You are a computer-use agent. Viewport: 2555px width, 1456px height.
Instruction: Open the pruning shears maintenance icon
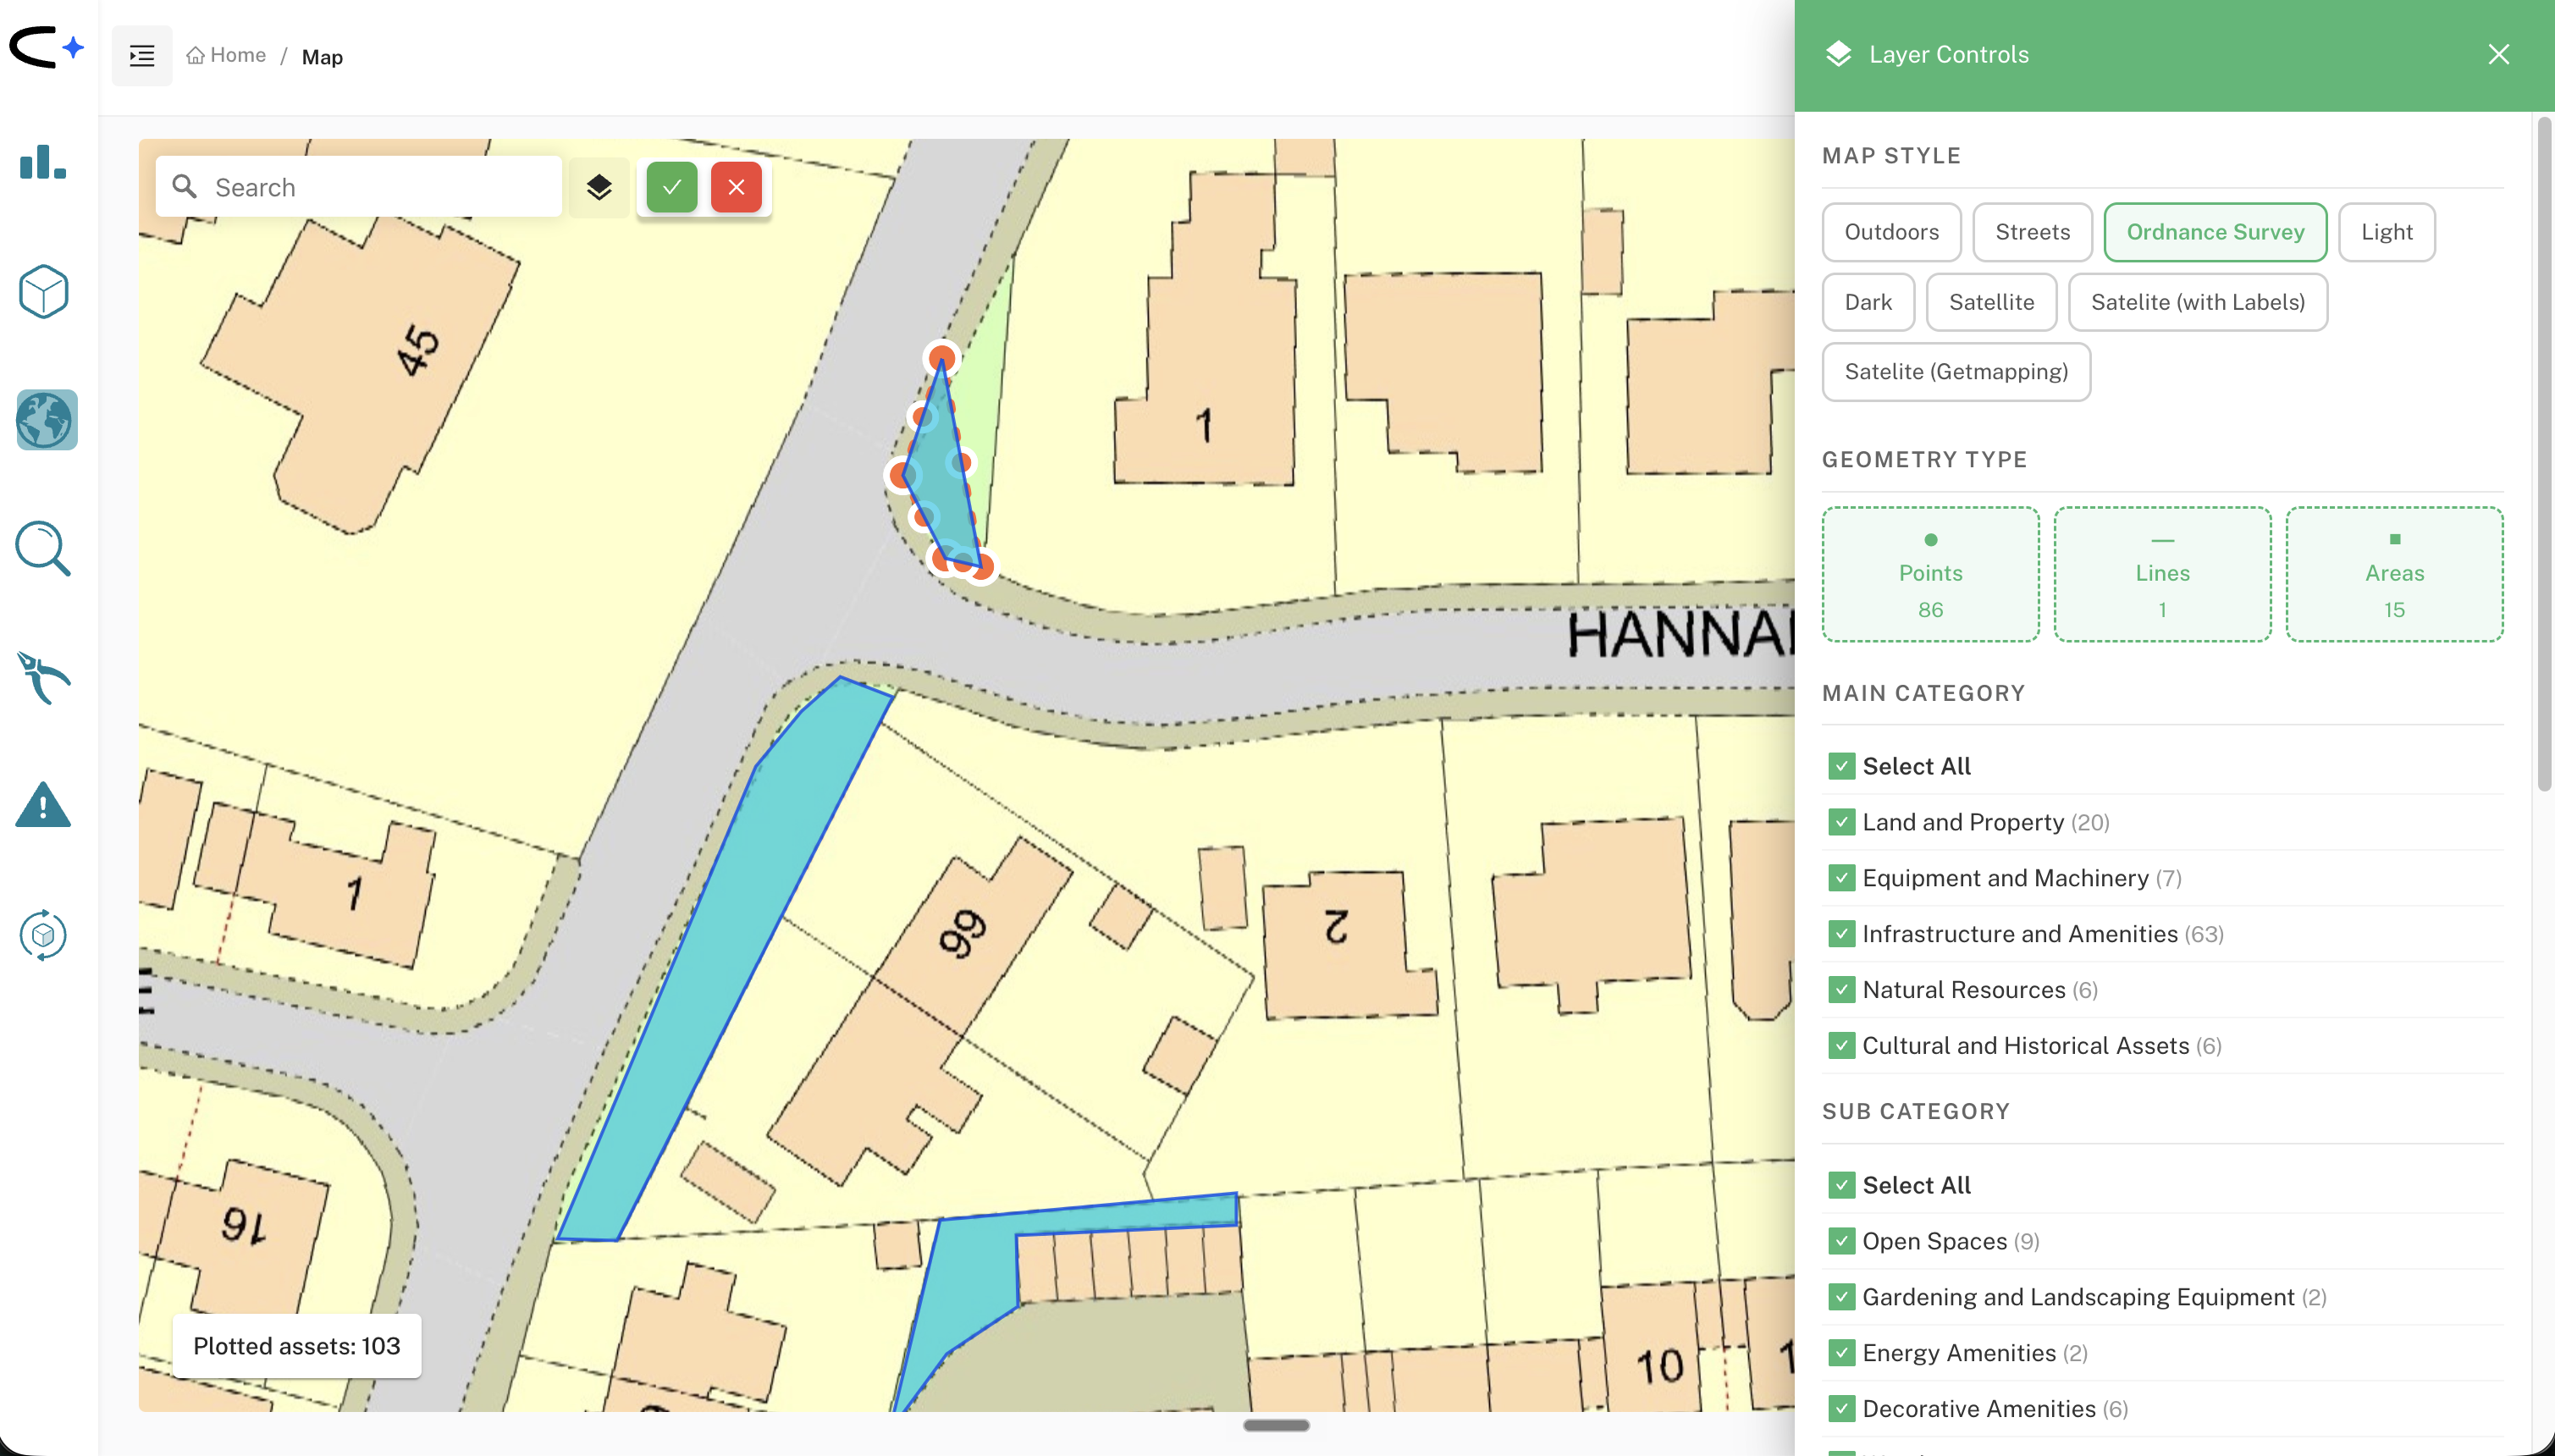point(43,678)
